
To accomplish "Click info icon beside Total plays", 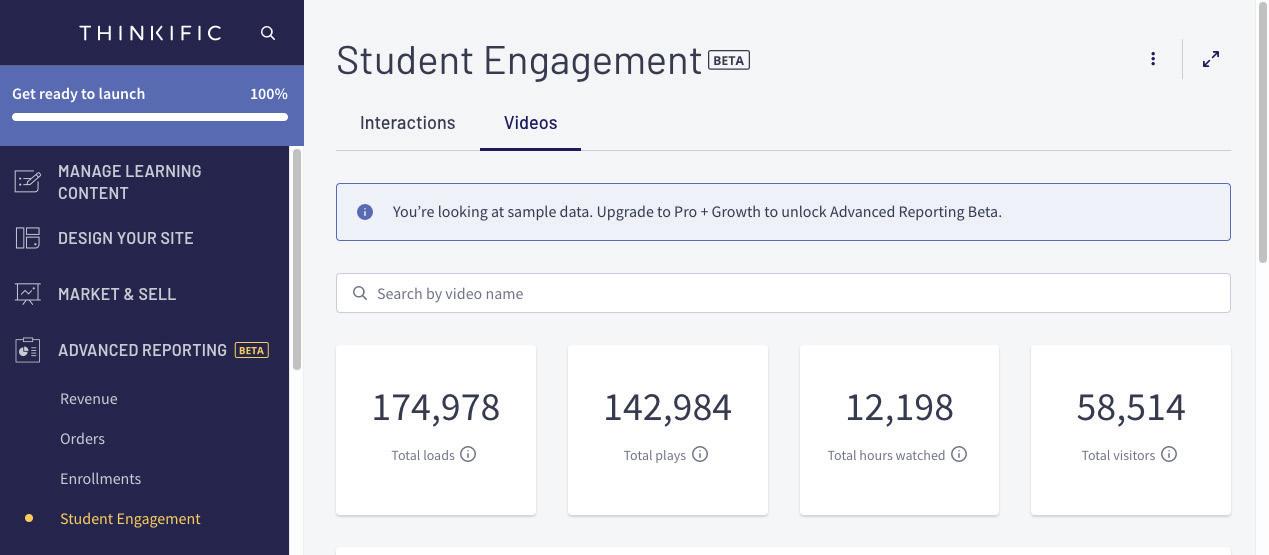I will click(x=700, y=454).
